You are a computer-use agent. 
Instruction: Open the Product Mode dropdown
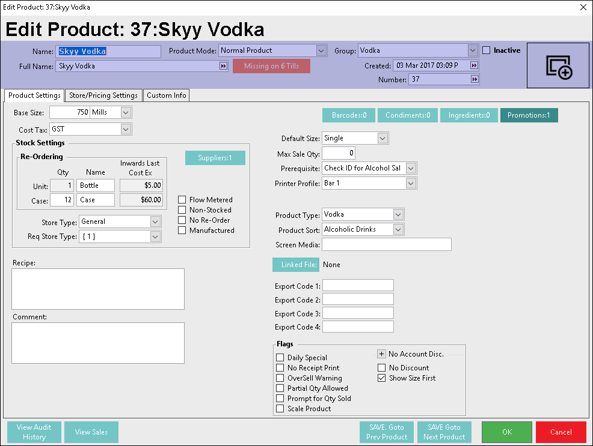[321, 50]
